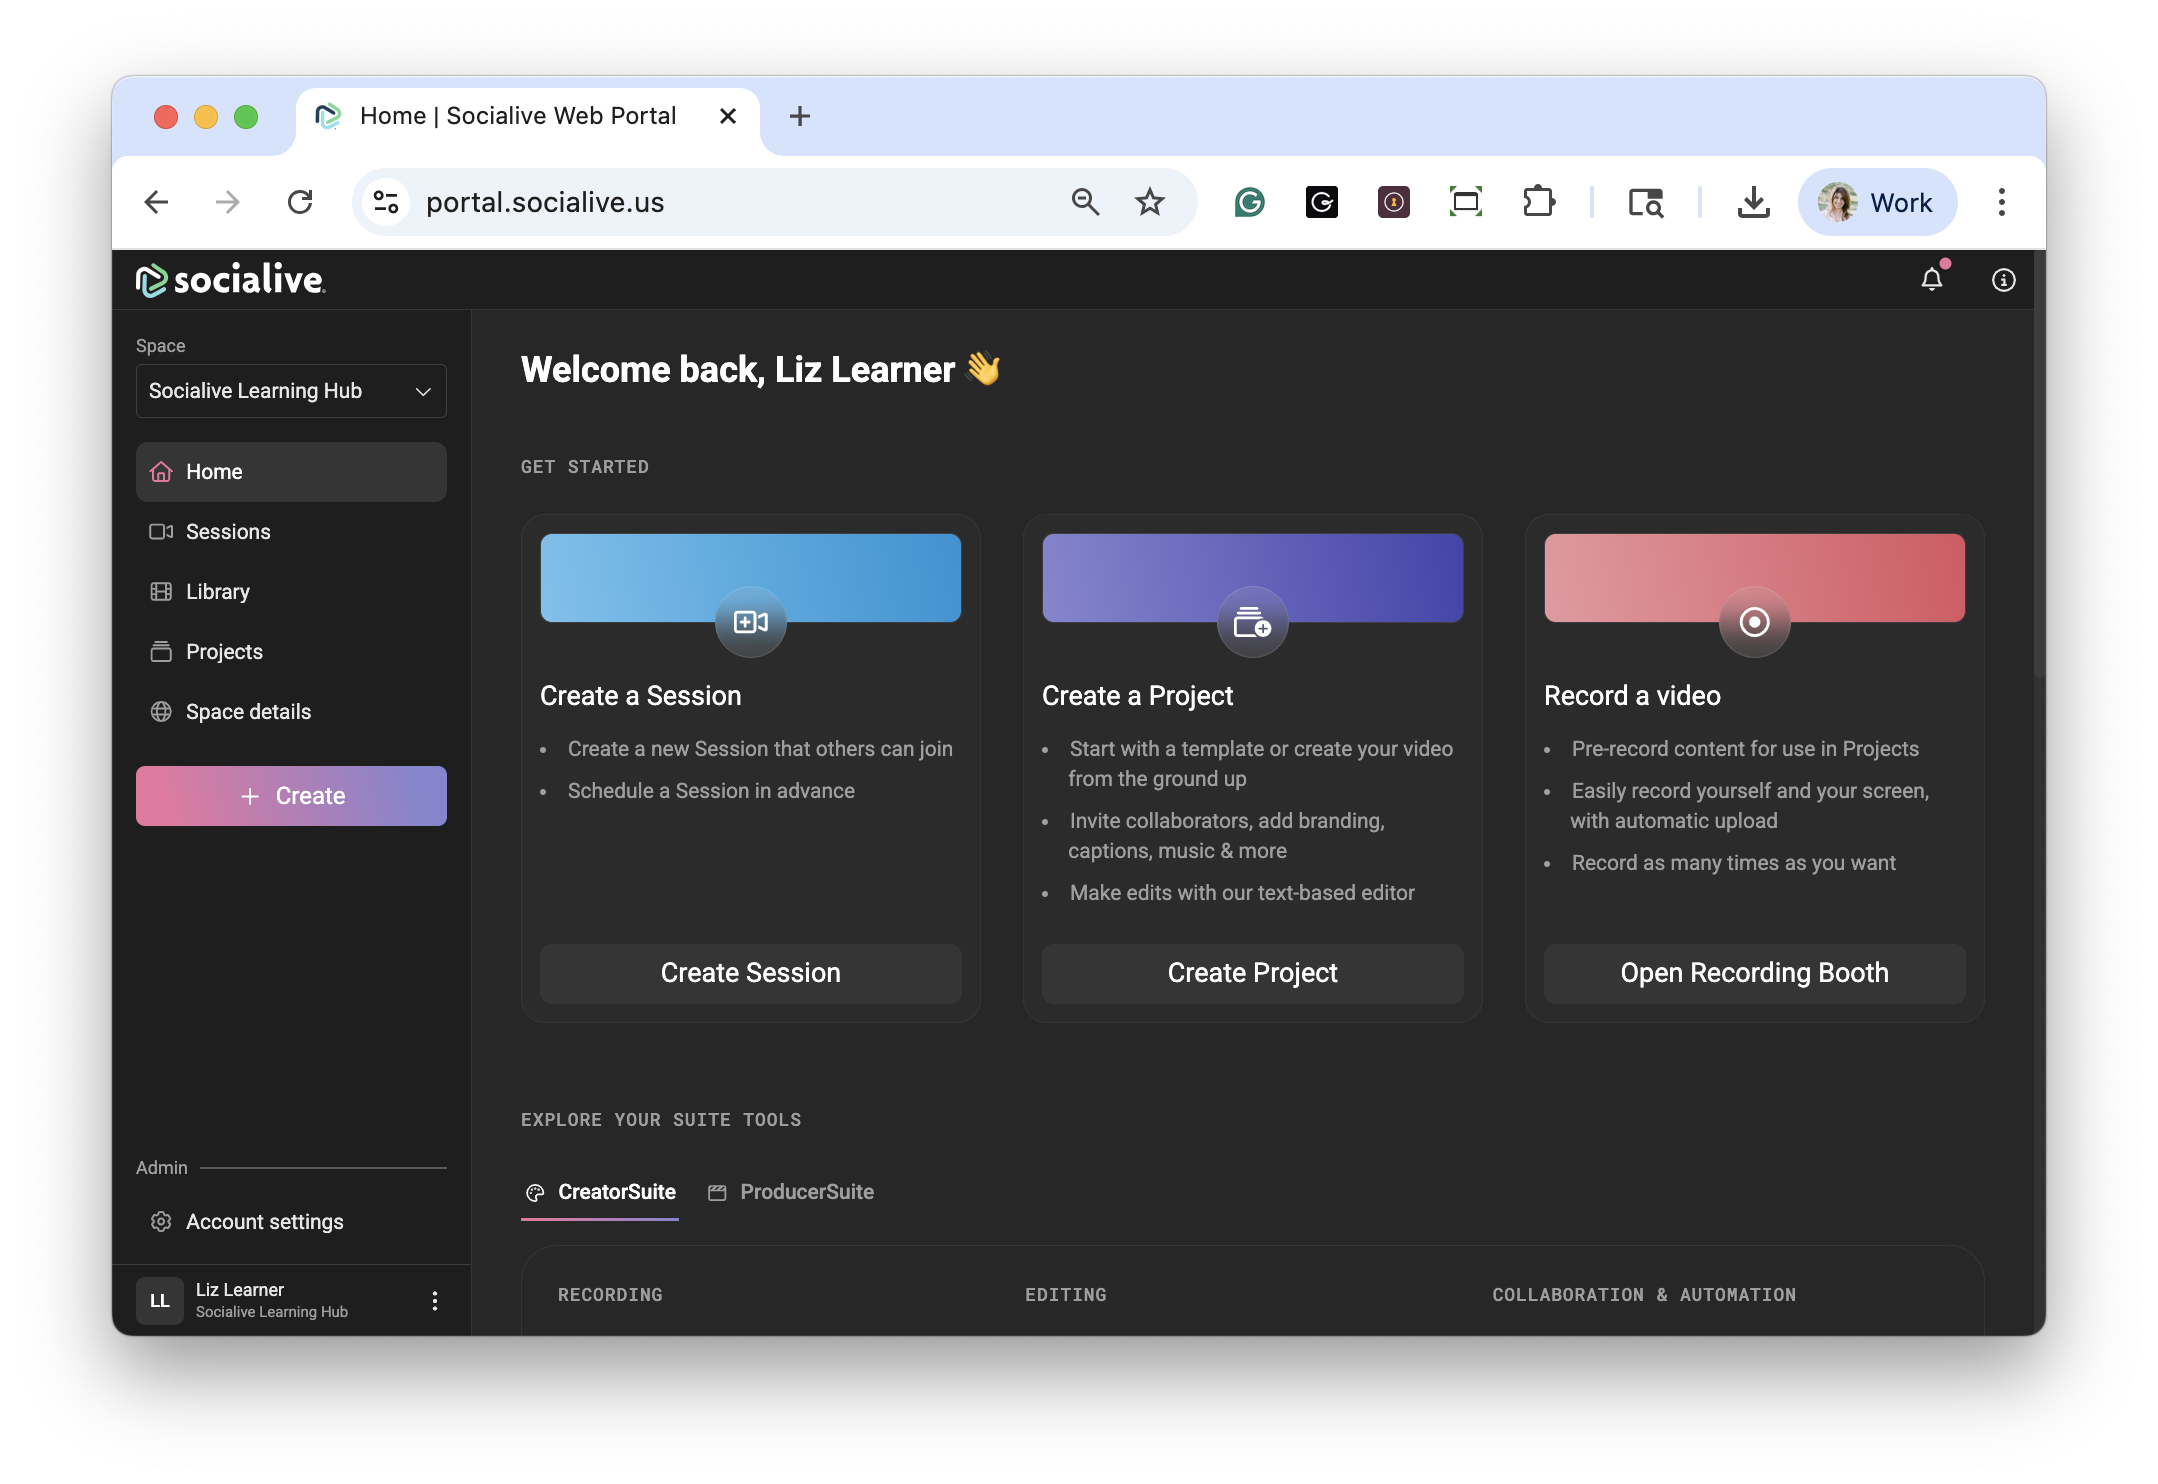Viewport: 2158px width, 1484px height.
Task: Go to Sessions in sidebar
Action: 228,532
